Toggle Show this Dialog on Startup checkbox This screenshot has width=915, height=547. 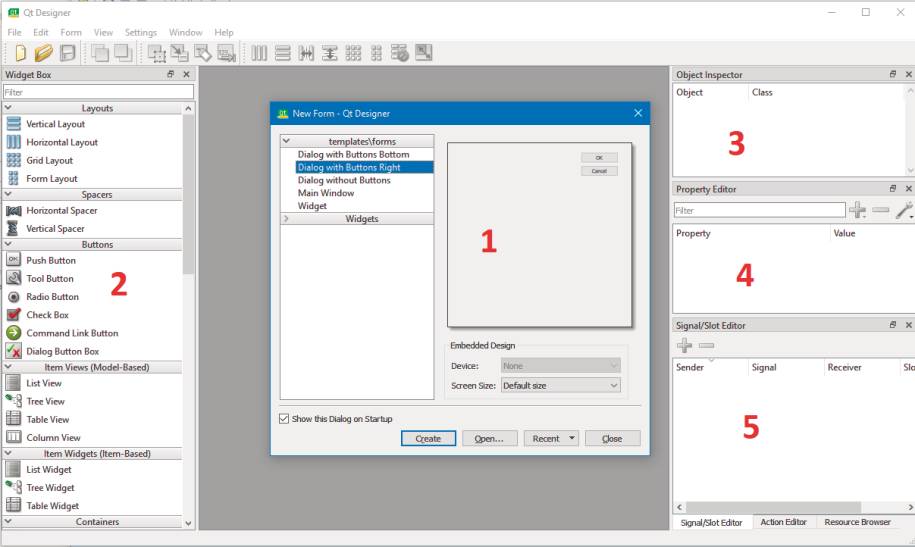pos(284,419)
